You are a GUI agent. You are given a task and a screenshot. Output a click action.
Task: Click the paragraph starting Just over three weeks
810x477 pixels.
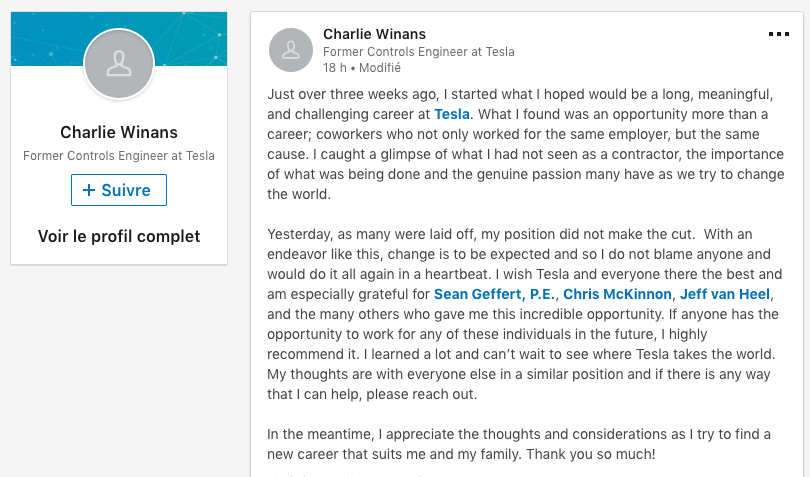(x=526, y=144)
